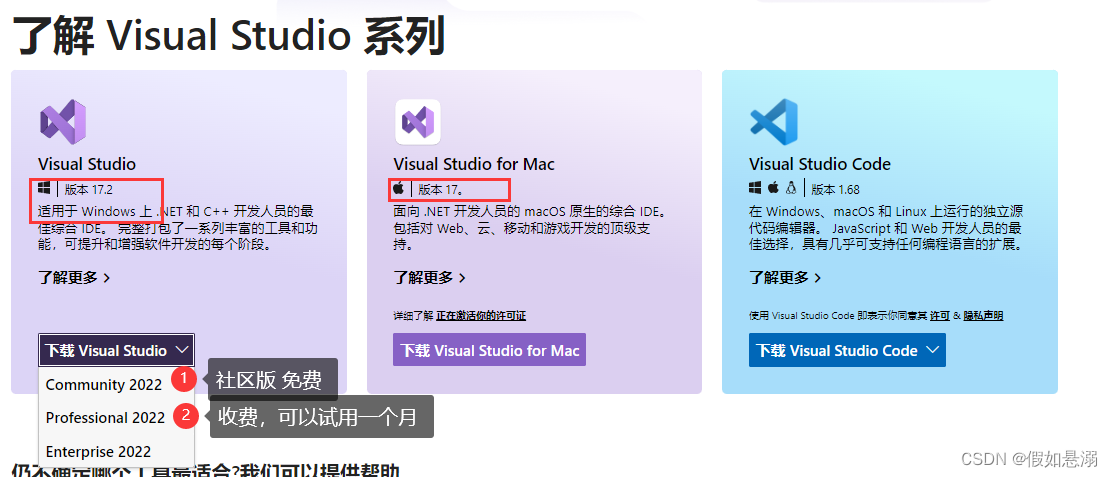Screen dimensions: 1113x477
Task: Click the Windows .NET 和 C++ IDE description text
Action: [176, 228]
